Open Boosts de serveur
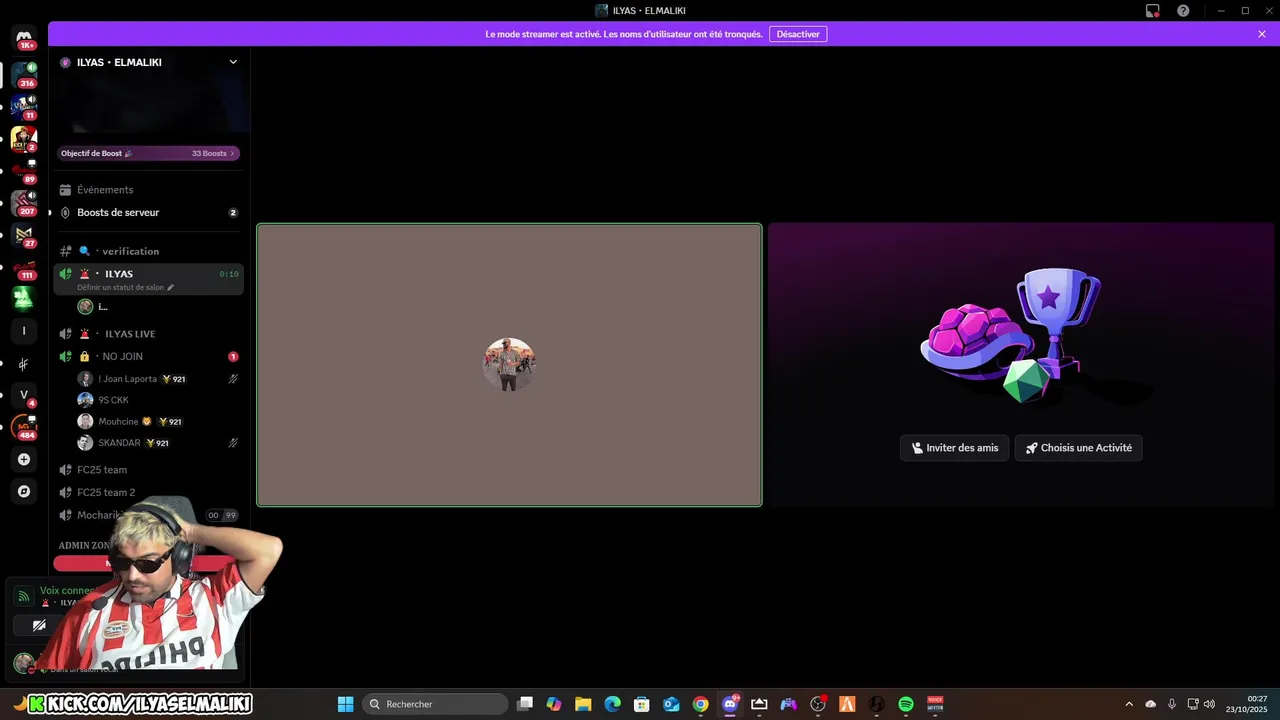 118,212
